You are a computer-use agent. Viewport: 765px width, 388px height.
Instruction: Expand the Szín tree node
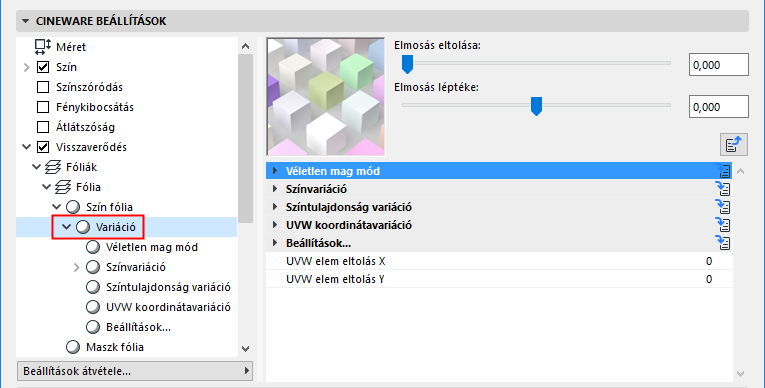click(27, 67)
